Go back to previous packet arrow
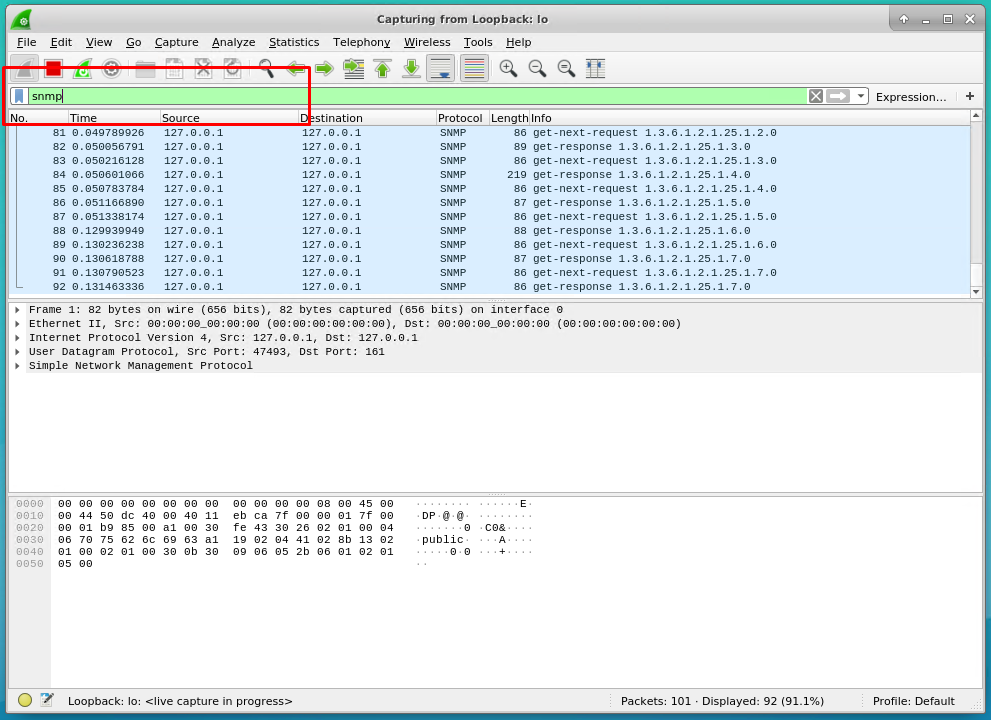Viewport: 991px width, 720px height. click(x=295, y=68)
